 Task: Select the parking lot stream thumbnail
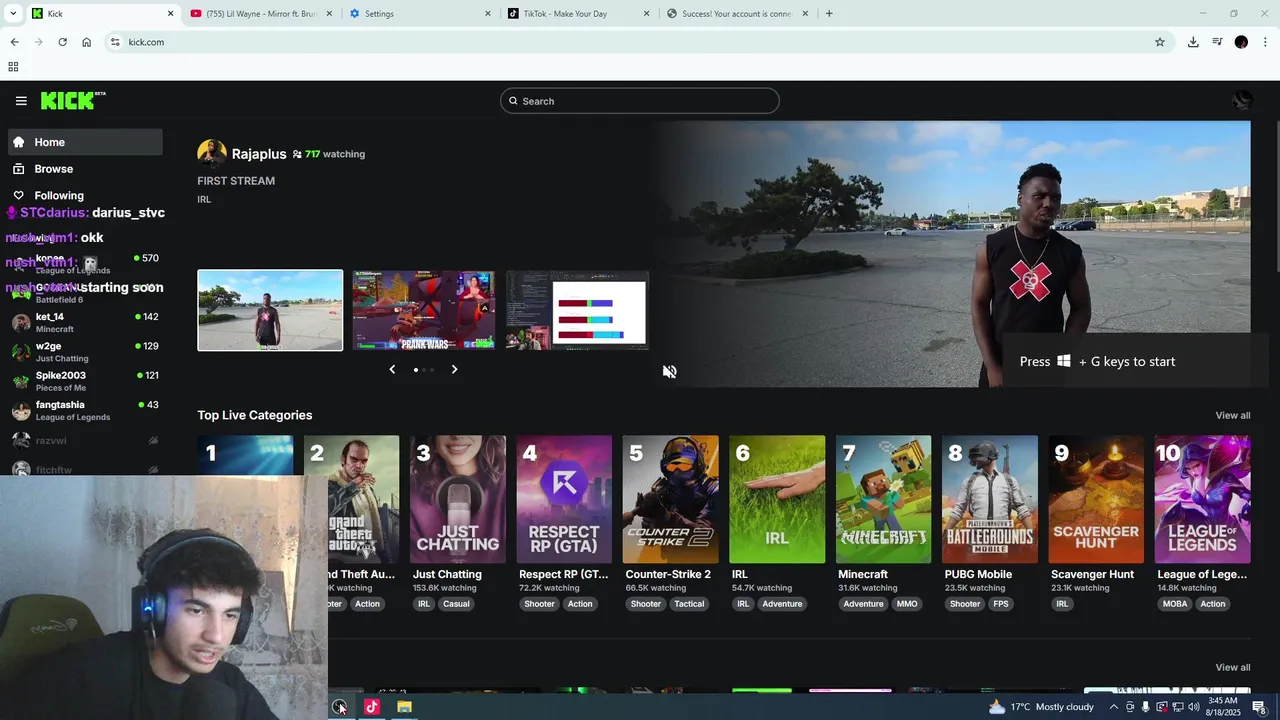pyautogui.click(x=270, y=311)
